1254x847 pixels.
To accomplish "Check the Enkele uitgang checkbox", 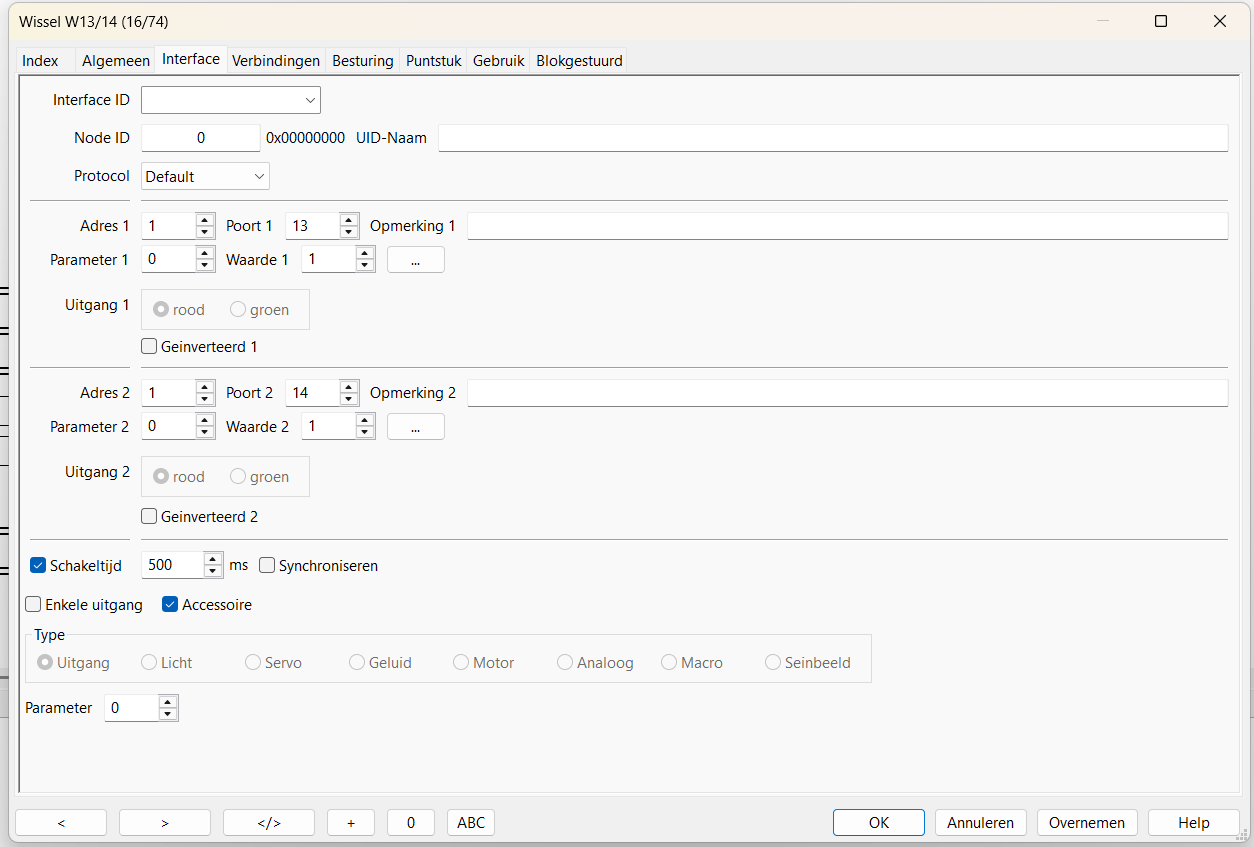I will pos(34,605).
